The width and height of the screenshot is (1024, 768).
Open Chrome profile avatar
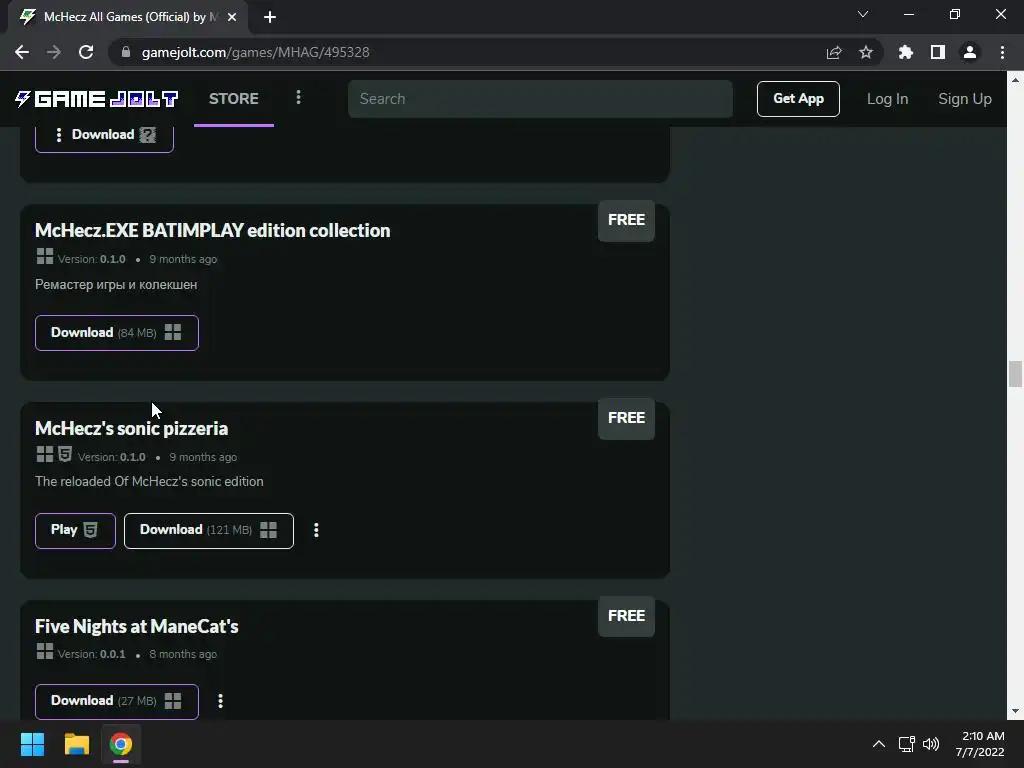point(970,52)
